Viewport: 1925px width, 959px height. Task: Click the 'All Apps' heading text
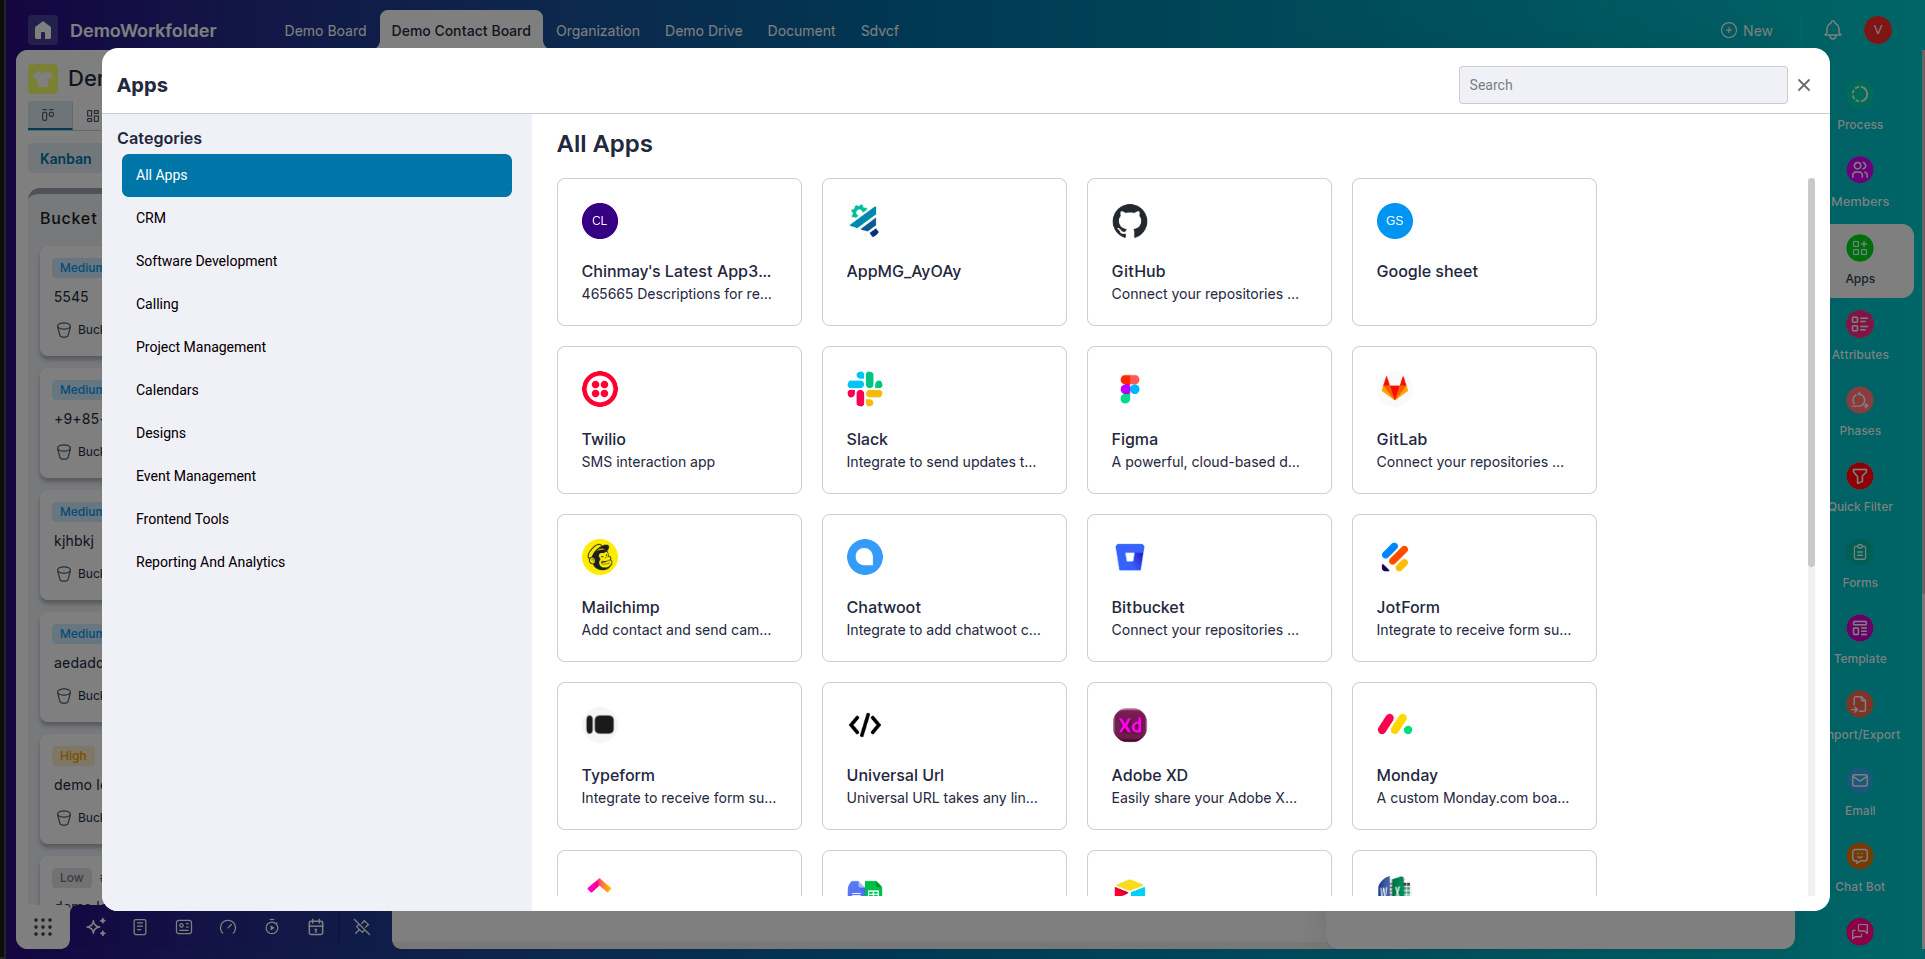tap(605, 144)
